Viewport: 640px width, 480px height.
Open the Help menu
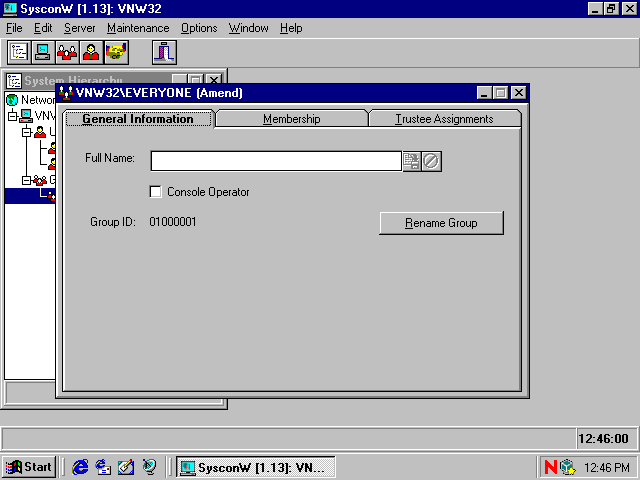pyautogui.click(x=291, y=28)
